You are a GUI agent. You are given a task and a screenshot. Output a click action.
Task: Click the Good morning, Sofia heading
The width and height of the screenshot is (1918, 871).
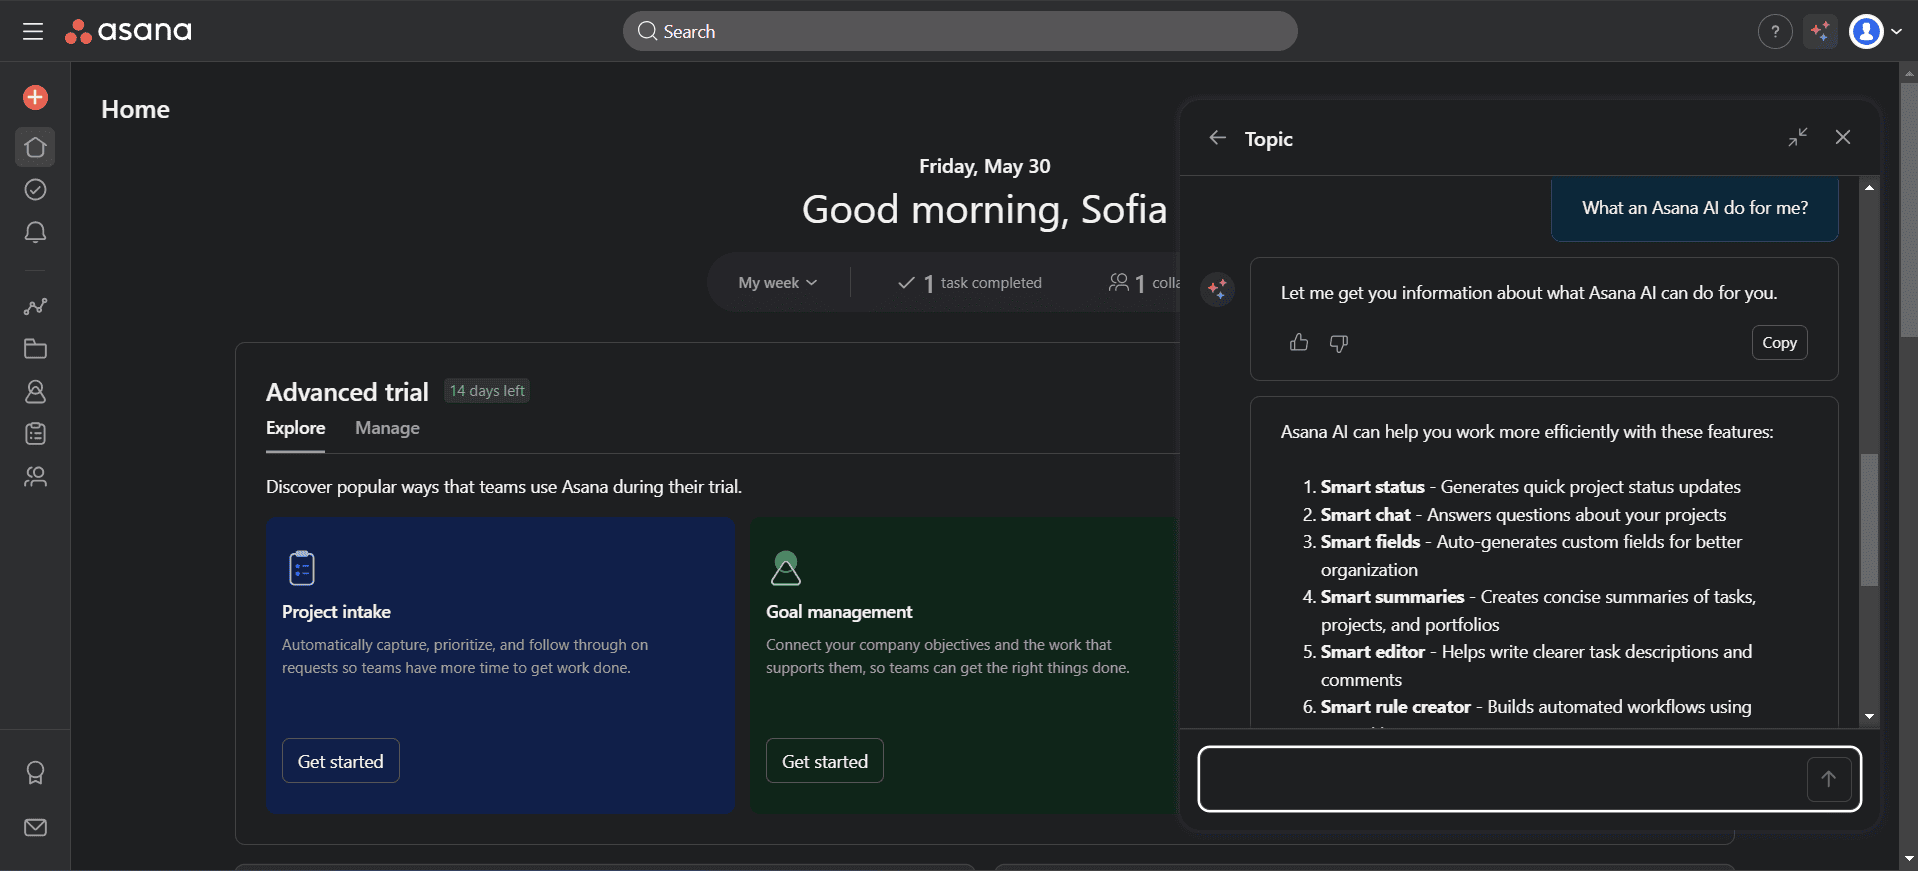(x=984, y=210)
